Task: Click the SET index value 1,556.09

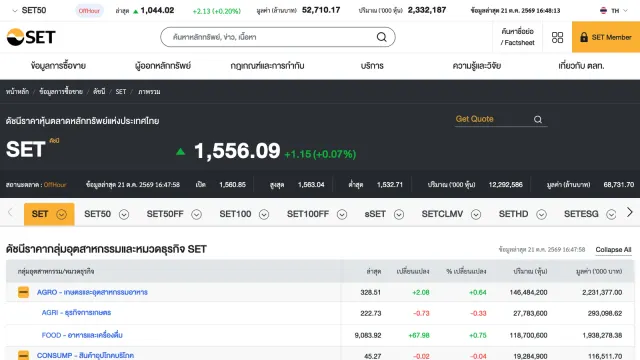Action: click(x=237, y=151)
